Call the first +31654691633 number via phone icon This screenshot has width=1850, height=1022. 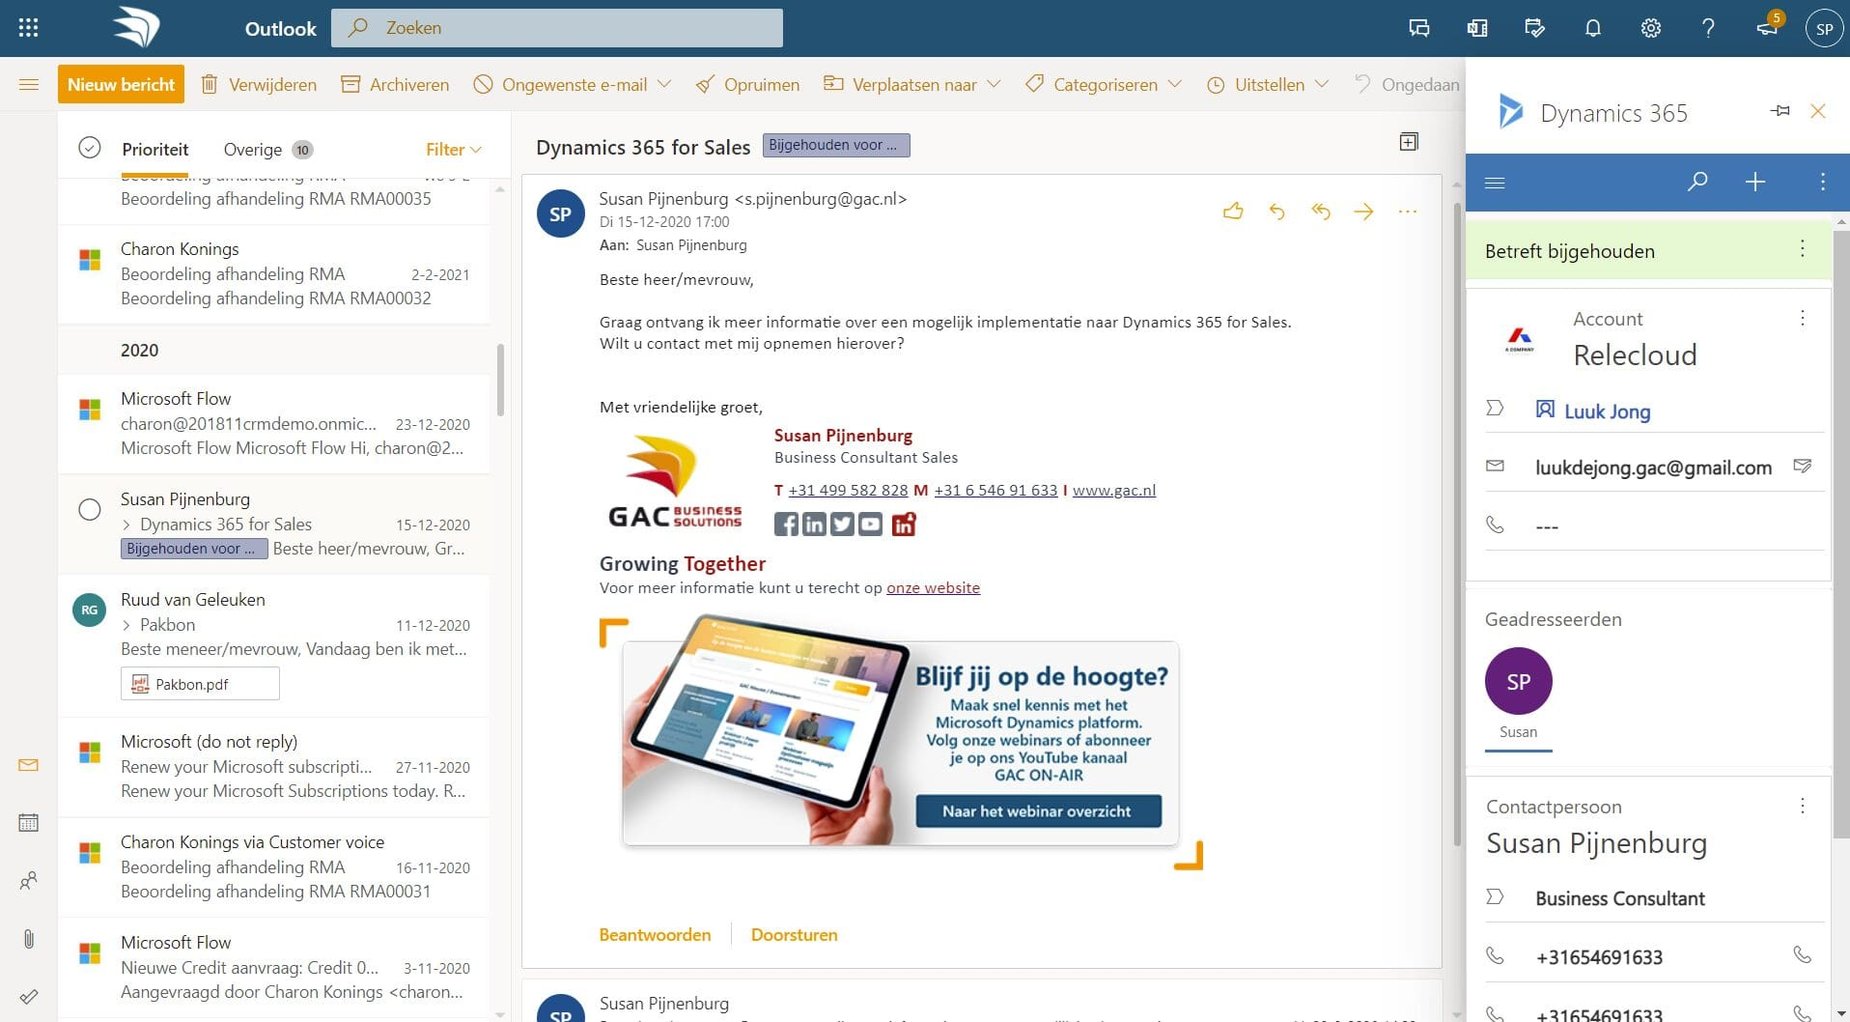point(1802,955)
